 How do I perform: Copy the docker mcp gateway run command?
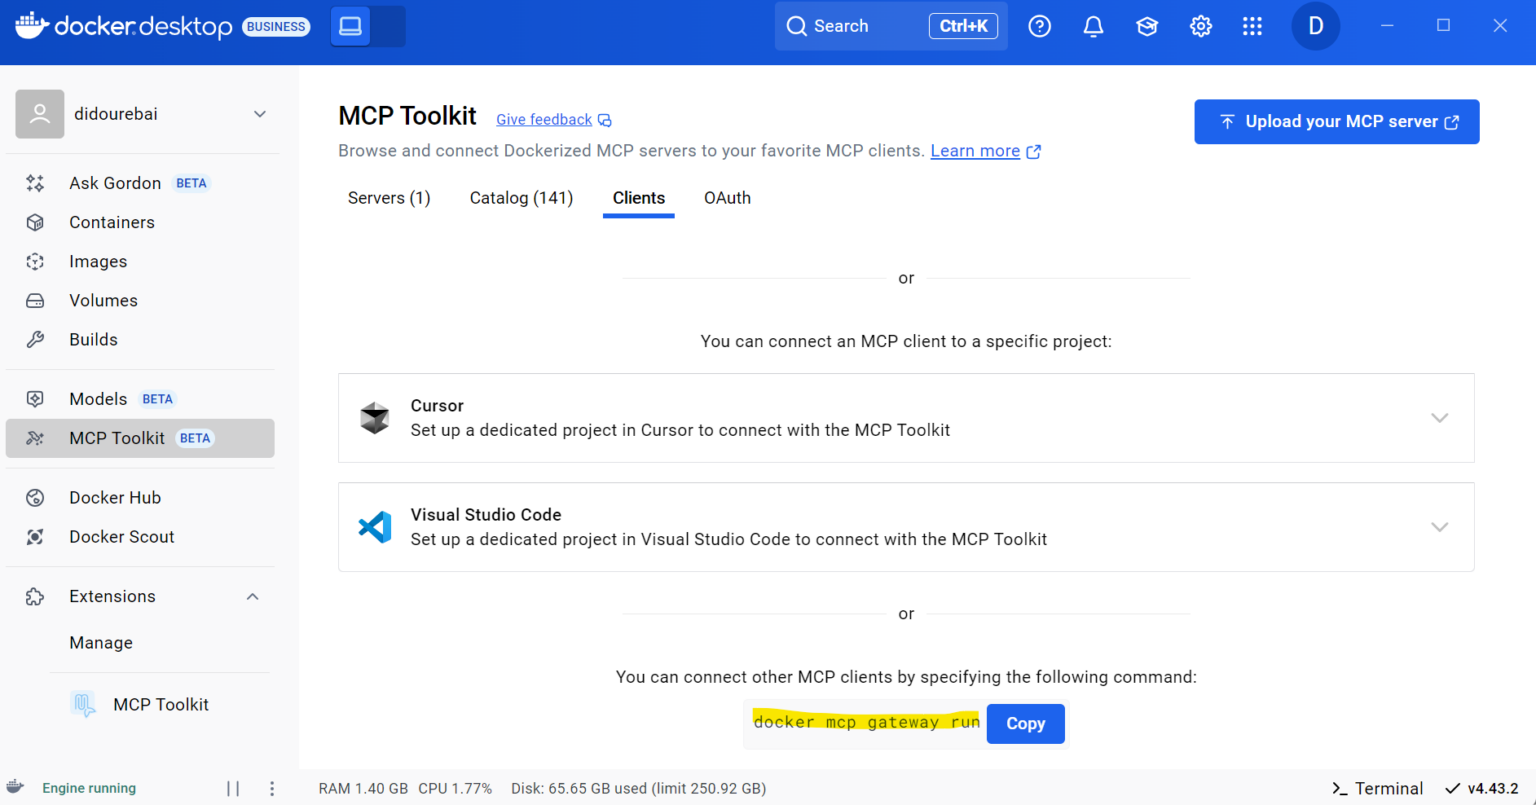(1025, 723)
